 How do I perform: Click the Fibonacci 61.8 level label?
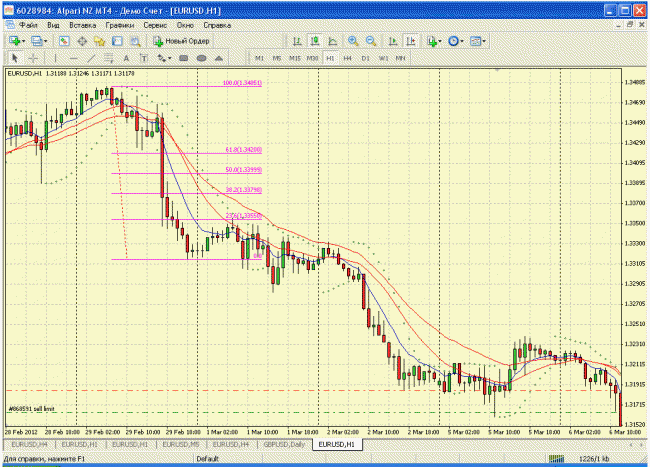tap(243, 150)
